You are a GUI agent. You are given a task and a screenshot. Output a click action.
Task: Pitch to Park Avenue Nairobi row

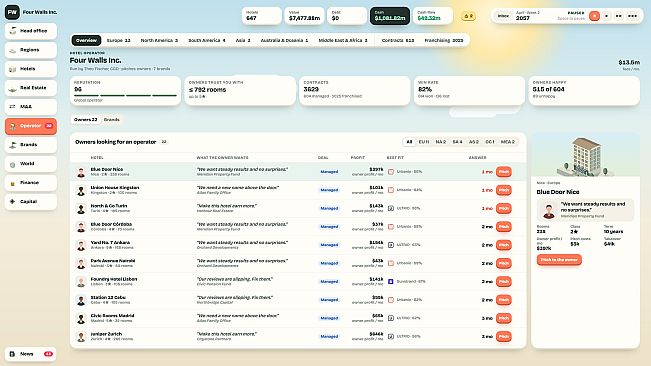click(x=504, y=263)
